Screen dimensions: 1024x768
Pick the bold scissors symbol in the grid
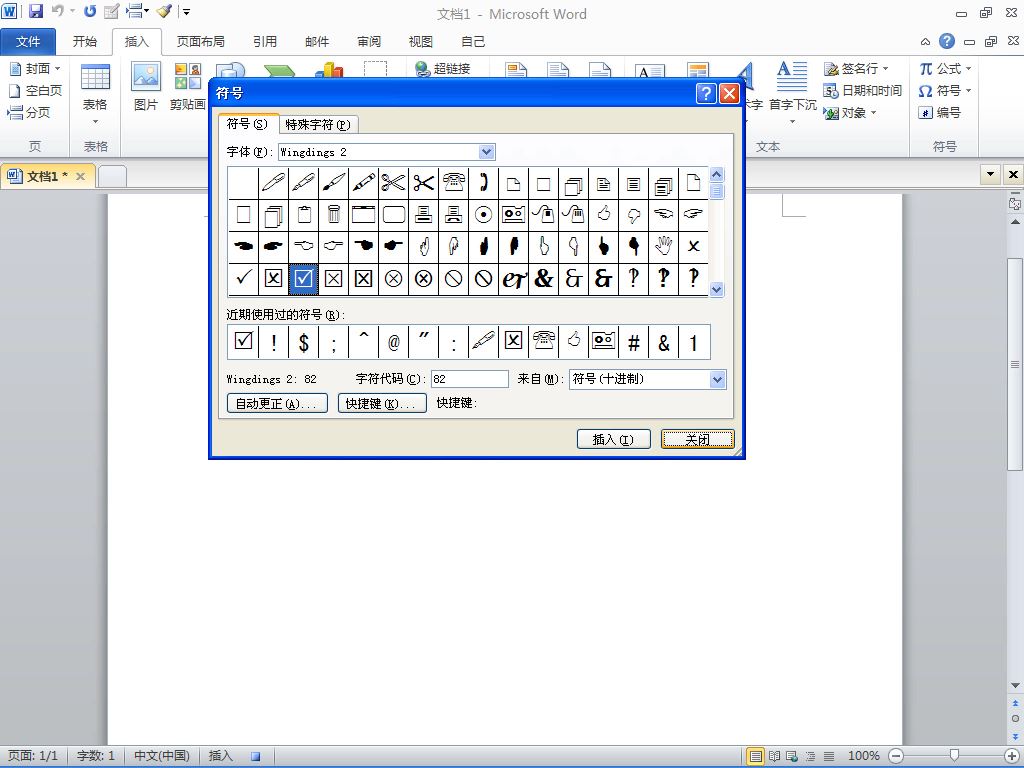click(x=423, y=184)
